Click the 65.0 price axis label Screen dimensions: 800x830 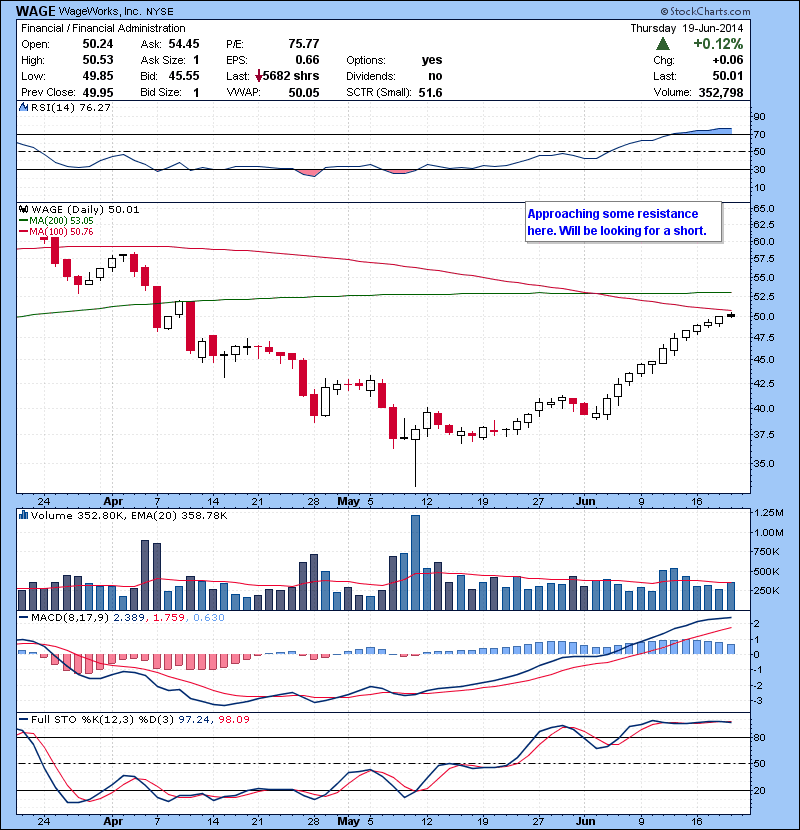764,208
